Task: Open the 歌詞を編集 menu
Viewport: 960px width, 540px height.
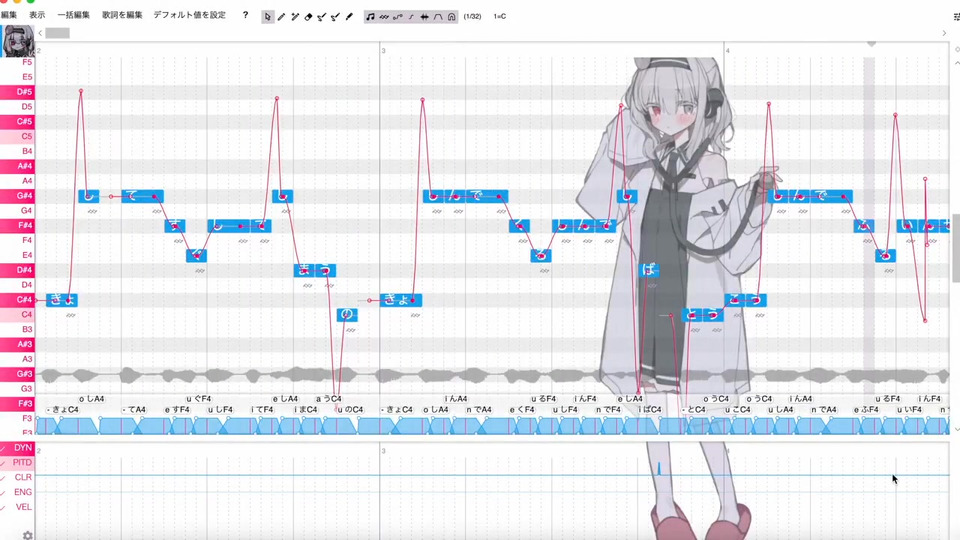Action: tap(122, 15)
